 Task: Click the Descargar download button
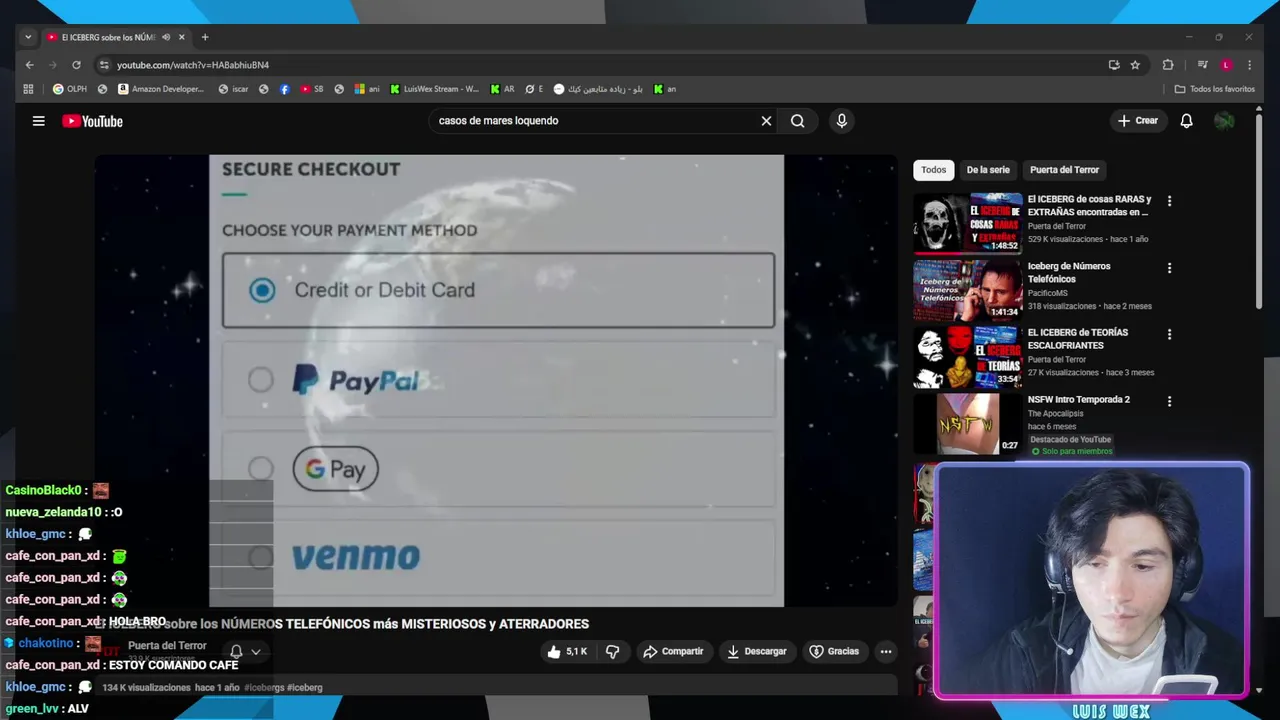point(756,651)
